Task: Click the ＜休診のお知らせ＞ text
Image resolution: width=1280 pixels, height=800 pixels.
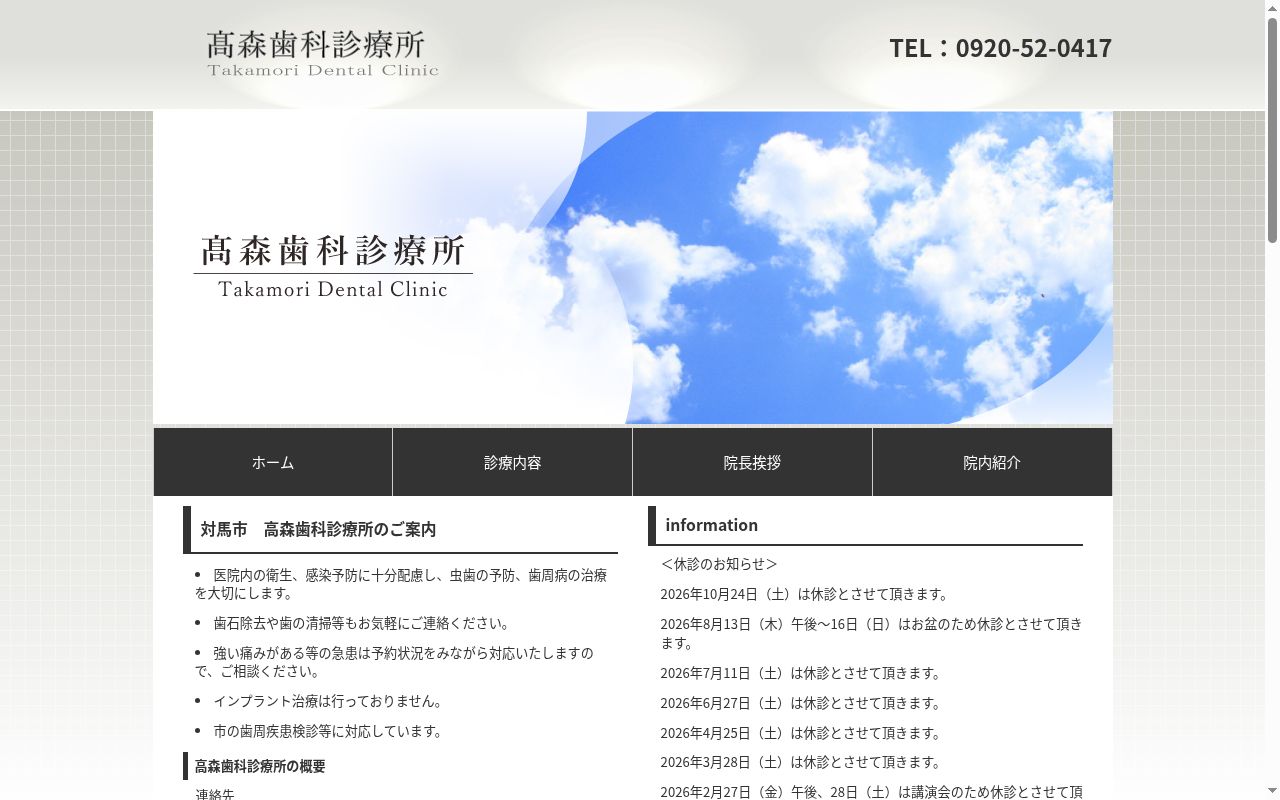Action: click(x=719, y=564)
